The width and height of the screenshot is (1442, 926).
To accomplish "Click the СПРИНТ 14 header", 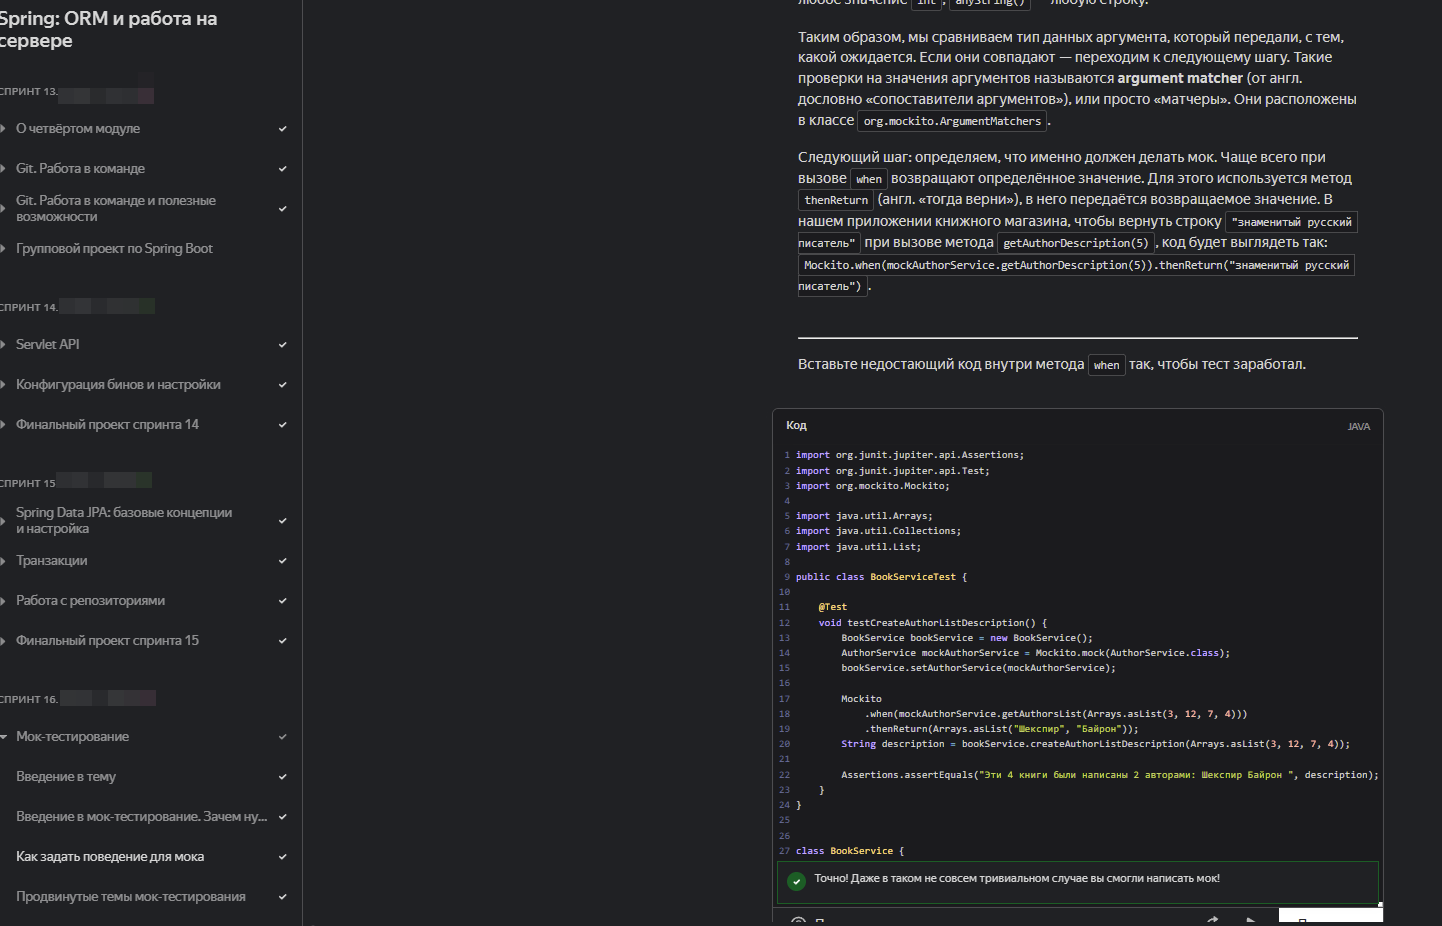I will [29, 308].
